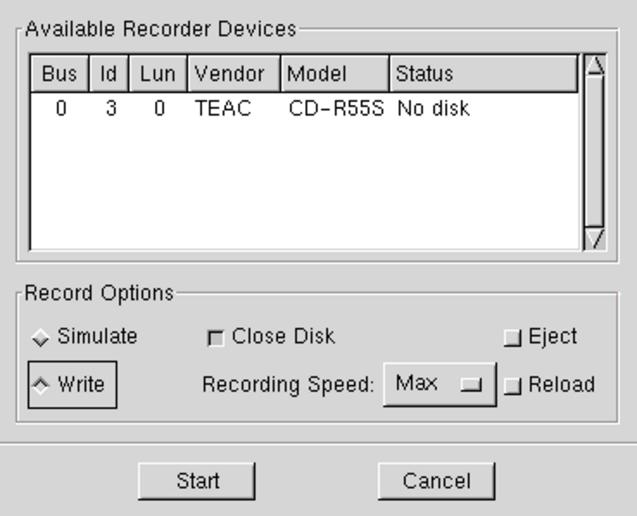Click the Lun column header
This screenshot has width=637, height=516.
(x=158, y=74)
